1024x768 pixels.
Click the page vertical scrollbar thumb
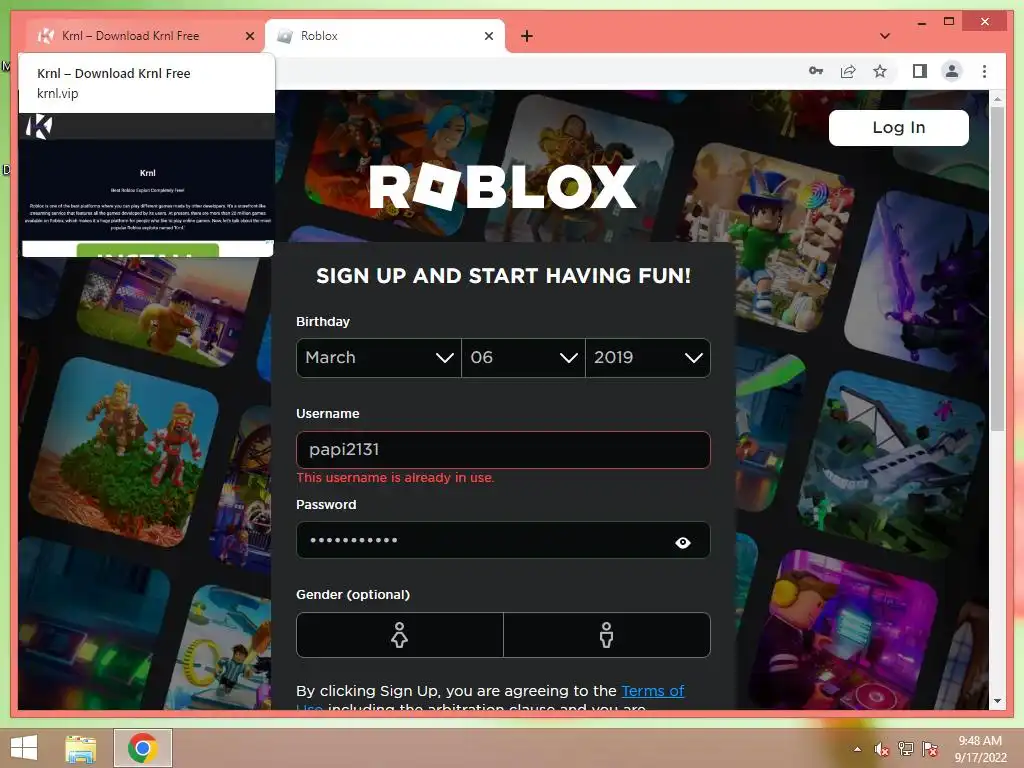(997, 268)
